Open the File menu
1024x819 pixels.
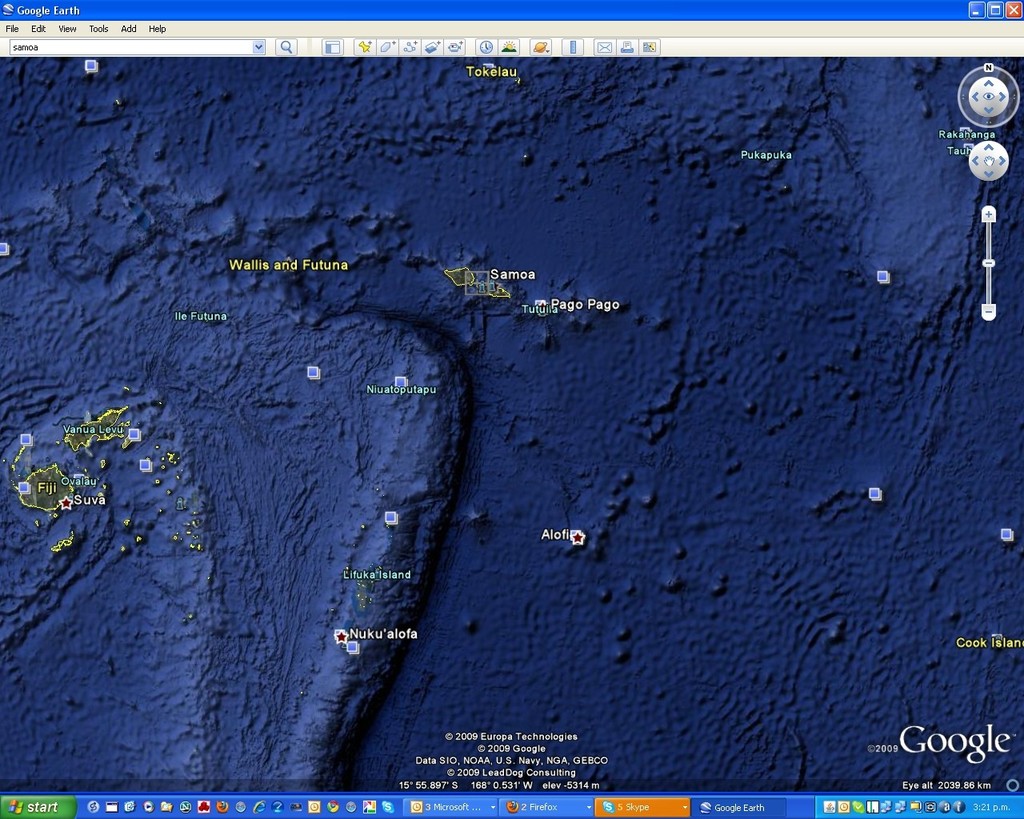coord(12,29)
